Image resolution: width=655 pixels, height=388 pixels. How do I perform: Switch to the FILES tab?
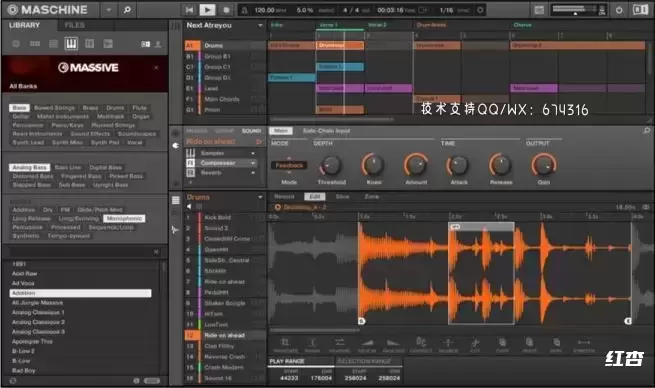pos(75,25)
